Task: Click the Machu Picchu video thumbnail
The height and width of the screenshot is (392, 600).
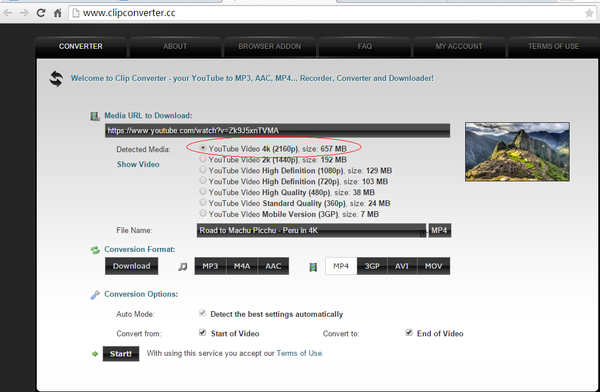Action: click(517, 152)
